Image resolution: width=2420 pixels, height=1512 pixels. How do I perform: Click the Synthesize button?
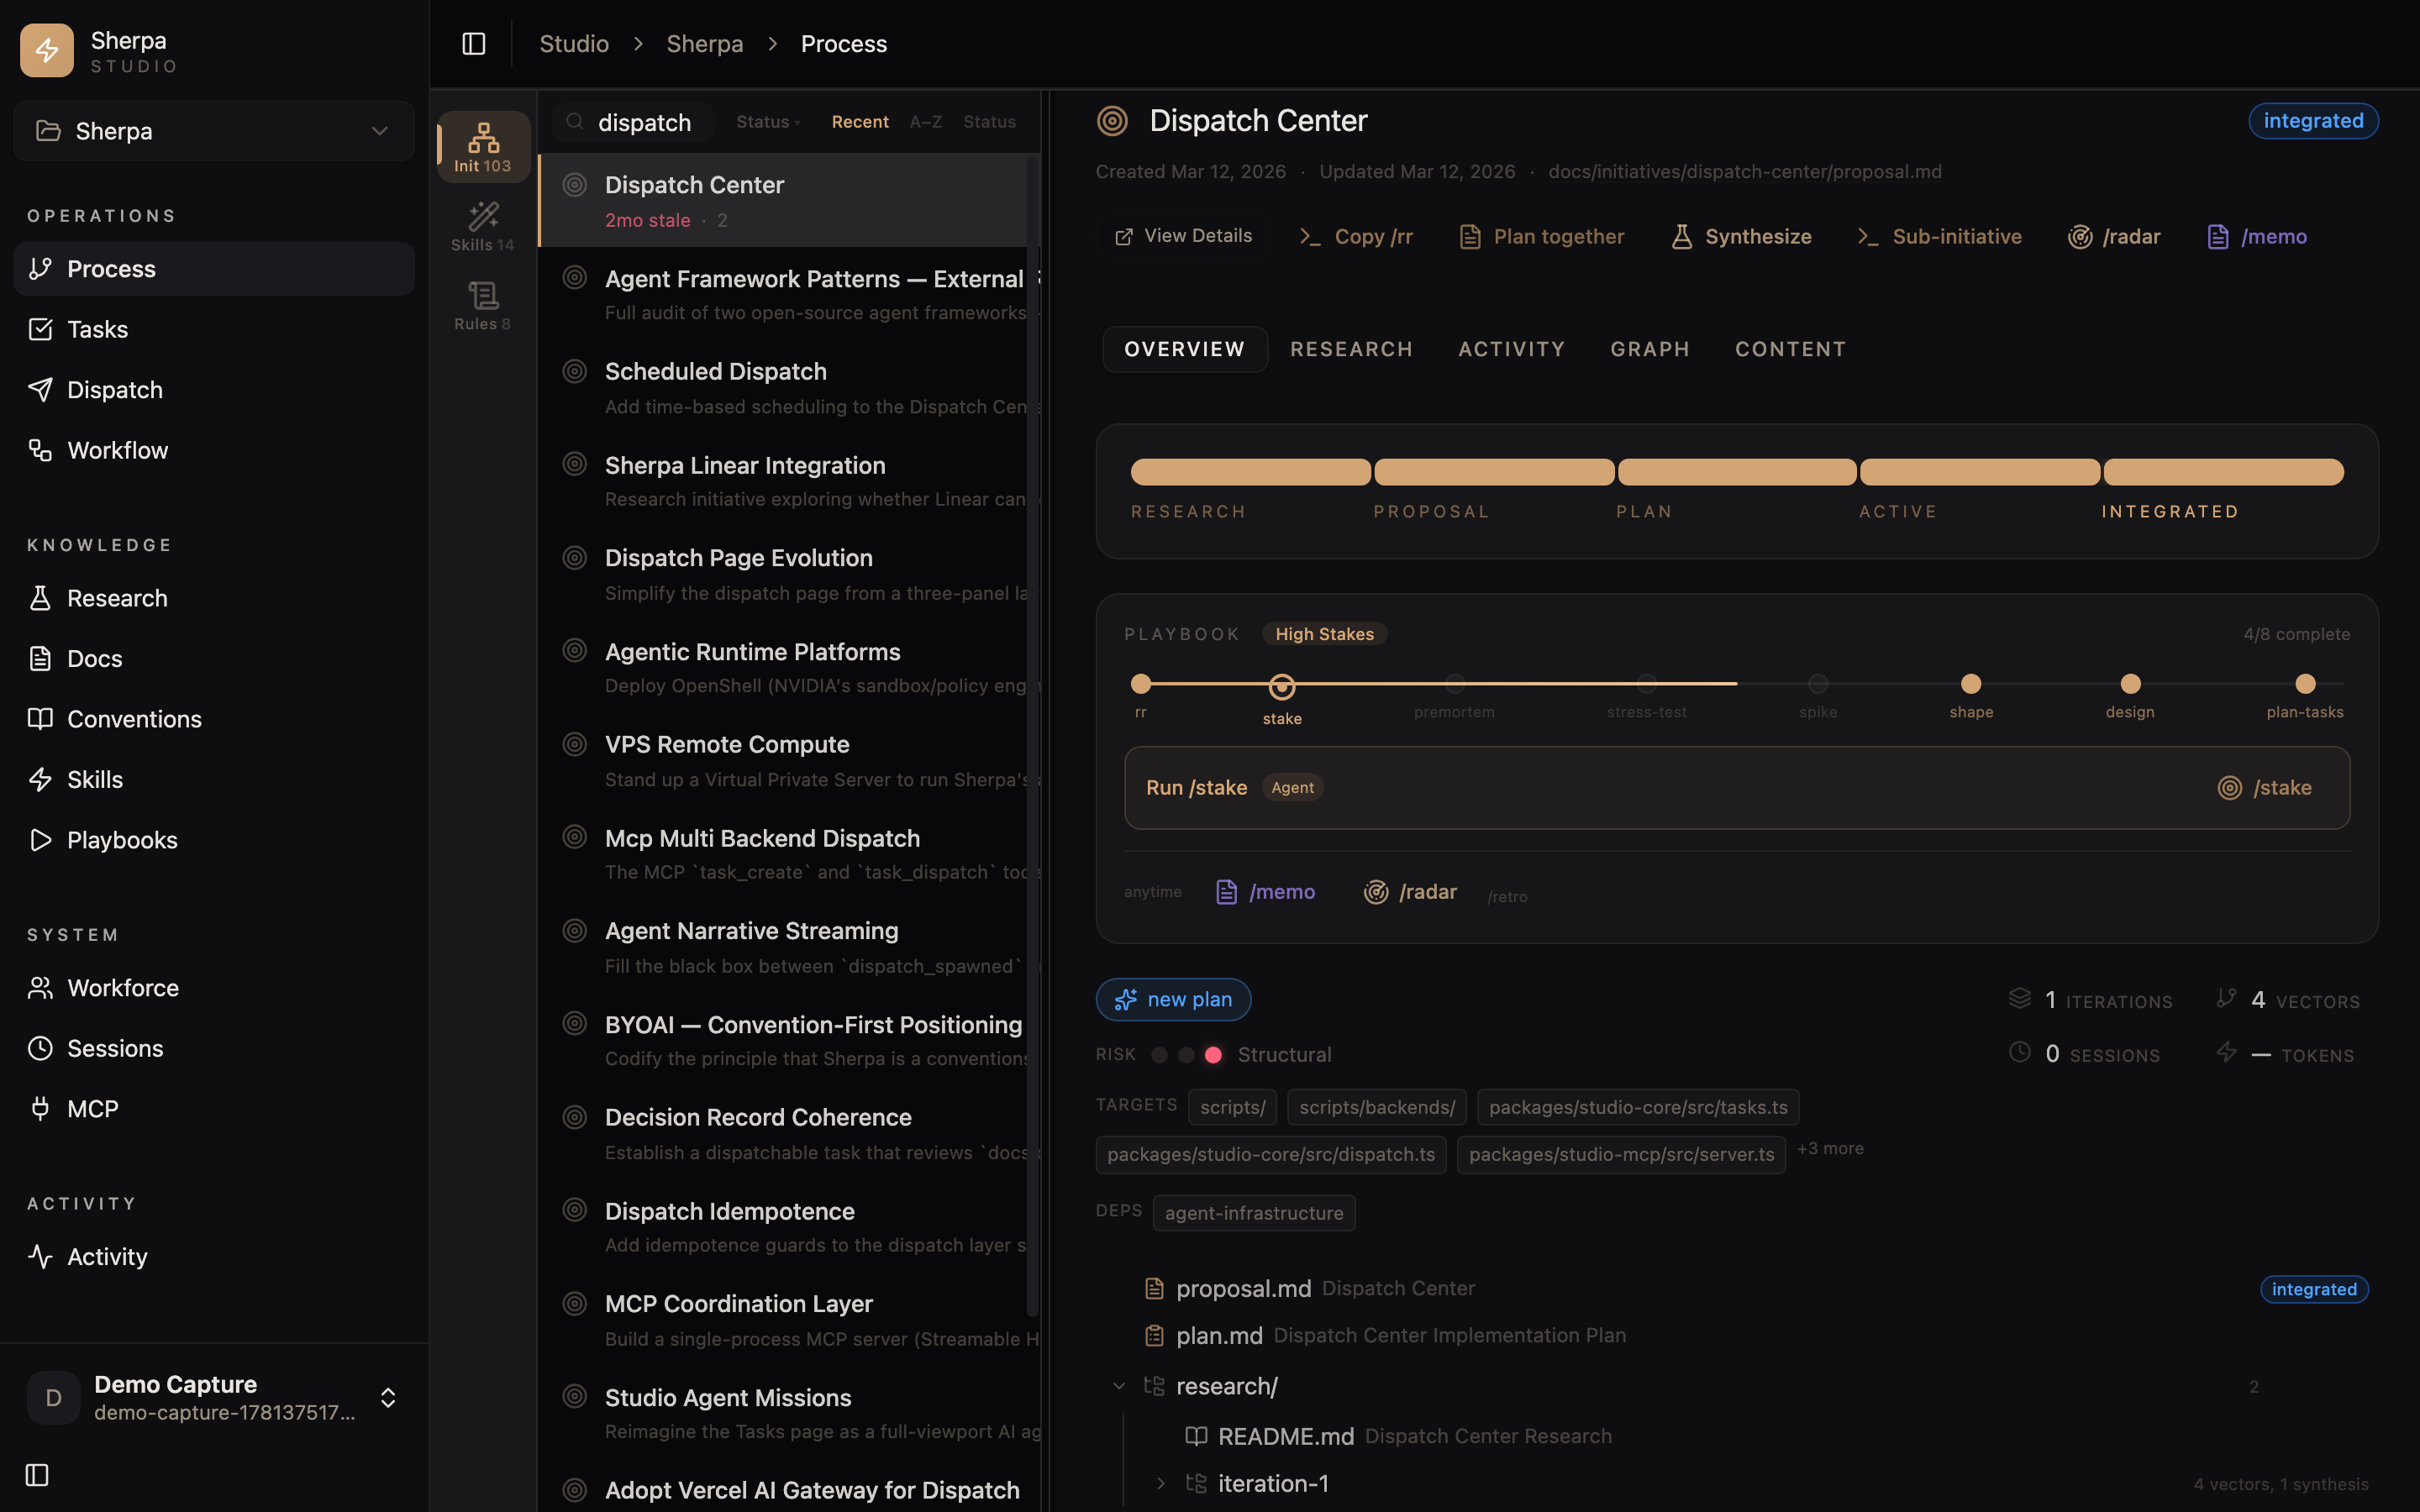coord(1741,237)
